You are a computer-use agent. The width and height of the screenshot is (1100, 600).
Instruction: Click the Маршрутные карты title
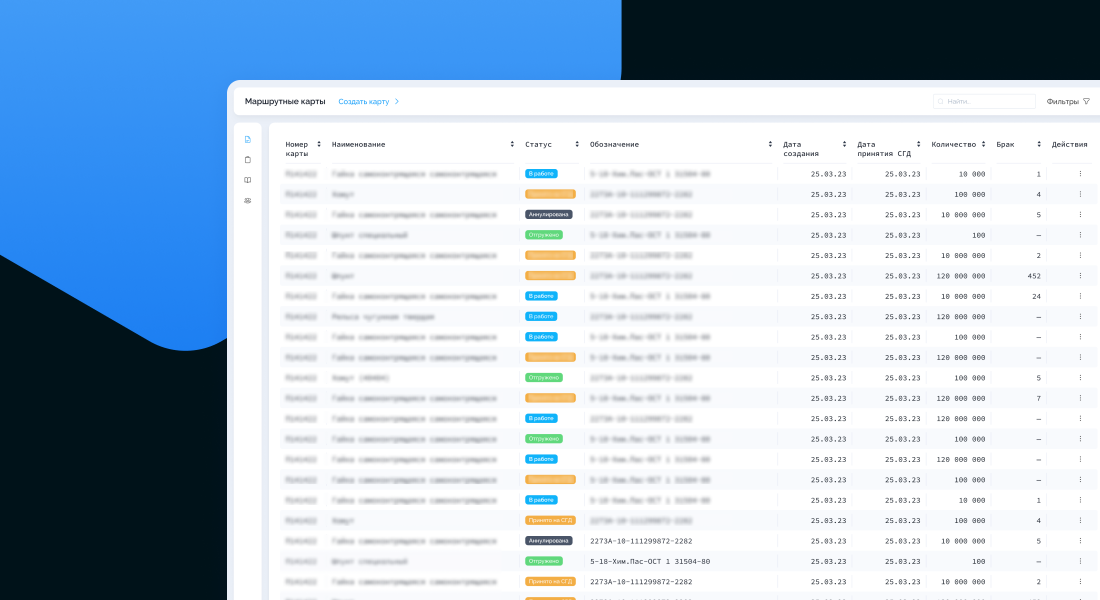(285, 101)
